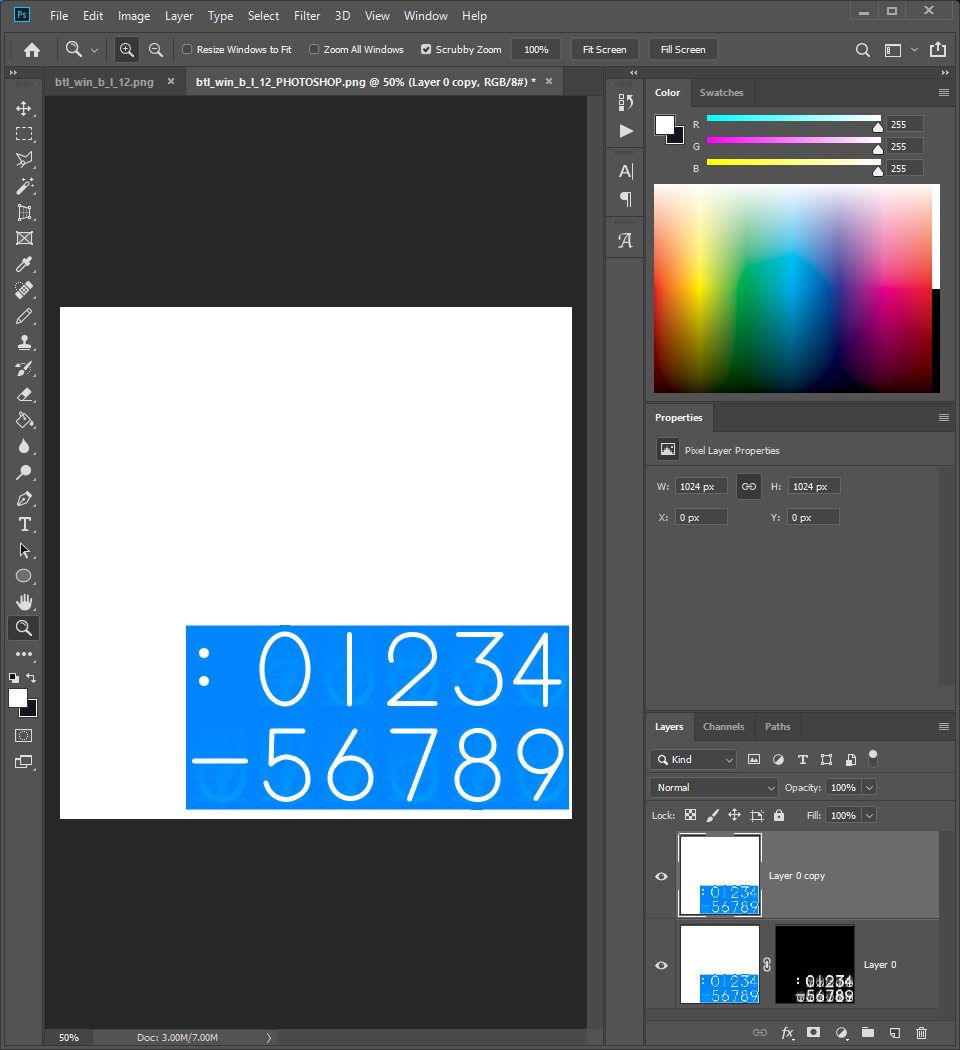Select the Crop tool
This screenshot has width=960, height=1050.
24,212
